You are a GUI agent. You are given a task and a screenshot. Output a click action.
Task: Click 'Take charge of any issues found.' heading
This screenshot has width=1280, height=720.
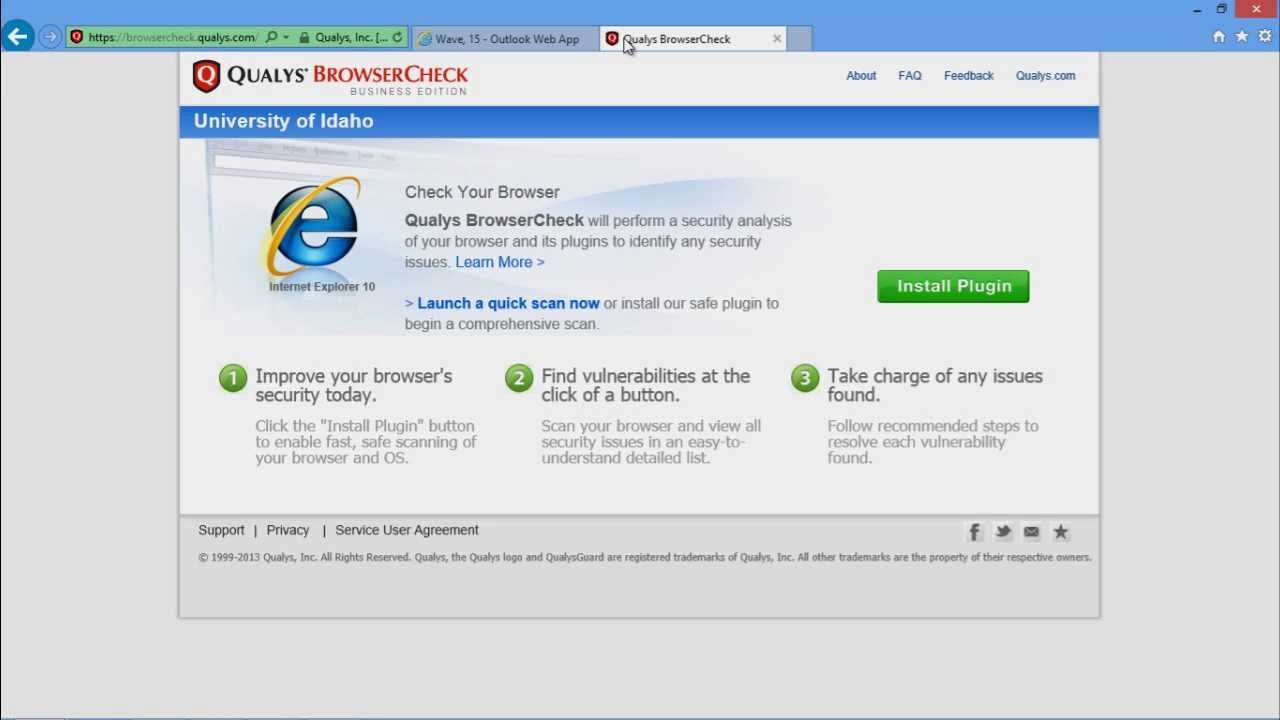(x=935, y=385)
